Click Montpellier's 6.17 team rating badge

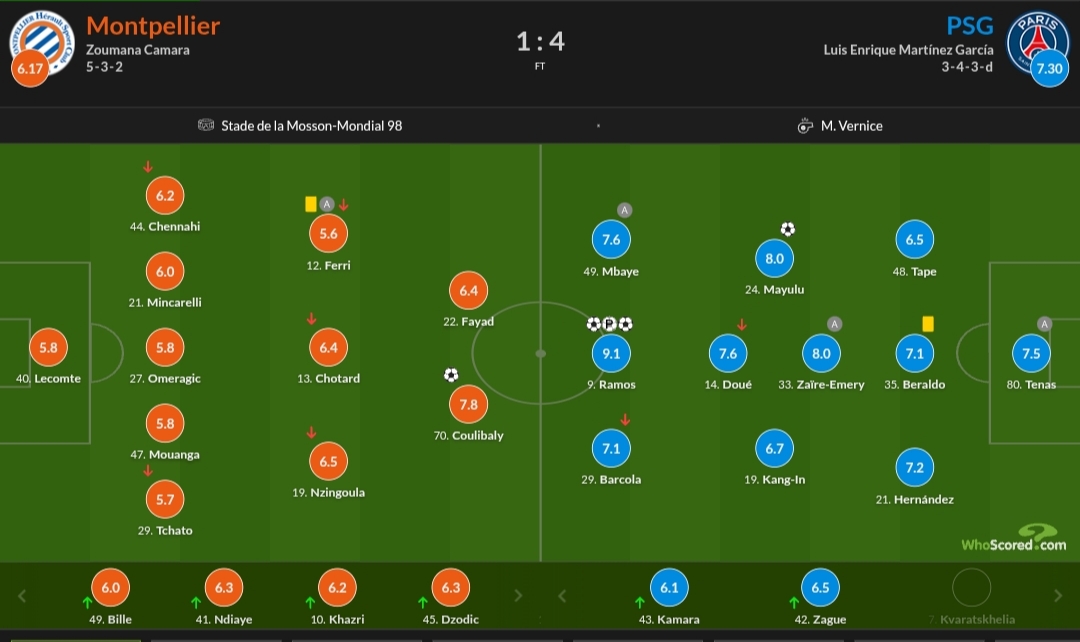pyautogui.click(x=30, y=69)
